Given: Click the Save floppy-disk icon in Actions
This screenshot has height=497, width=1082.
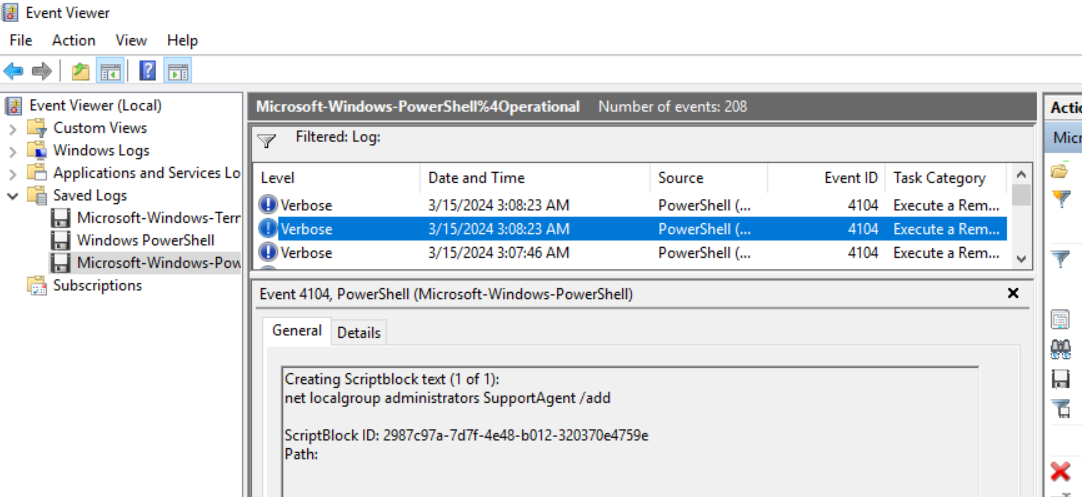Looking at the screenshot, I should [x=1061, y=379].
